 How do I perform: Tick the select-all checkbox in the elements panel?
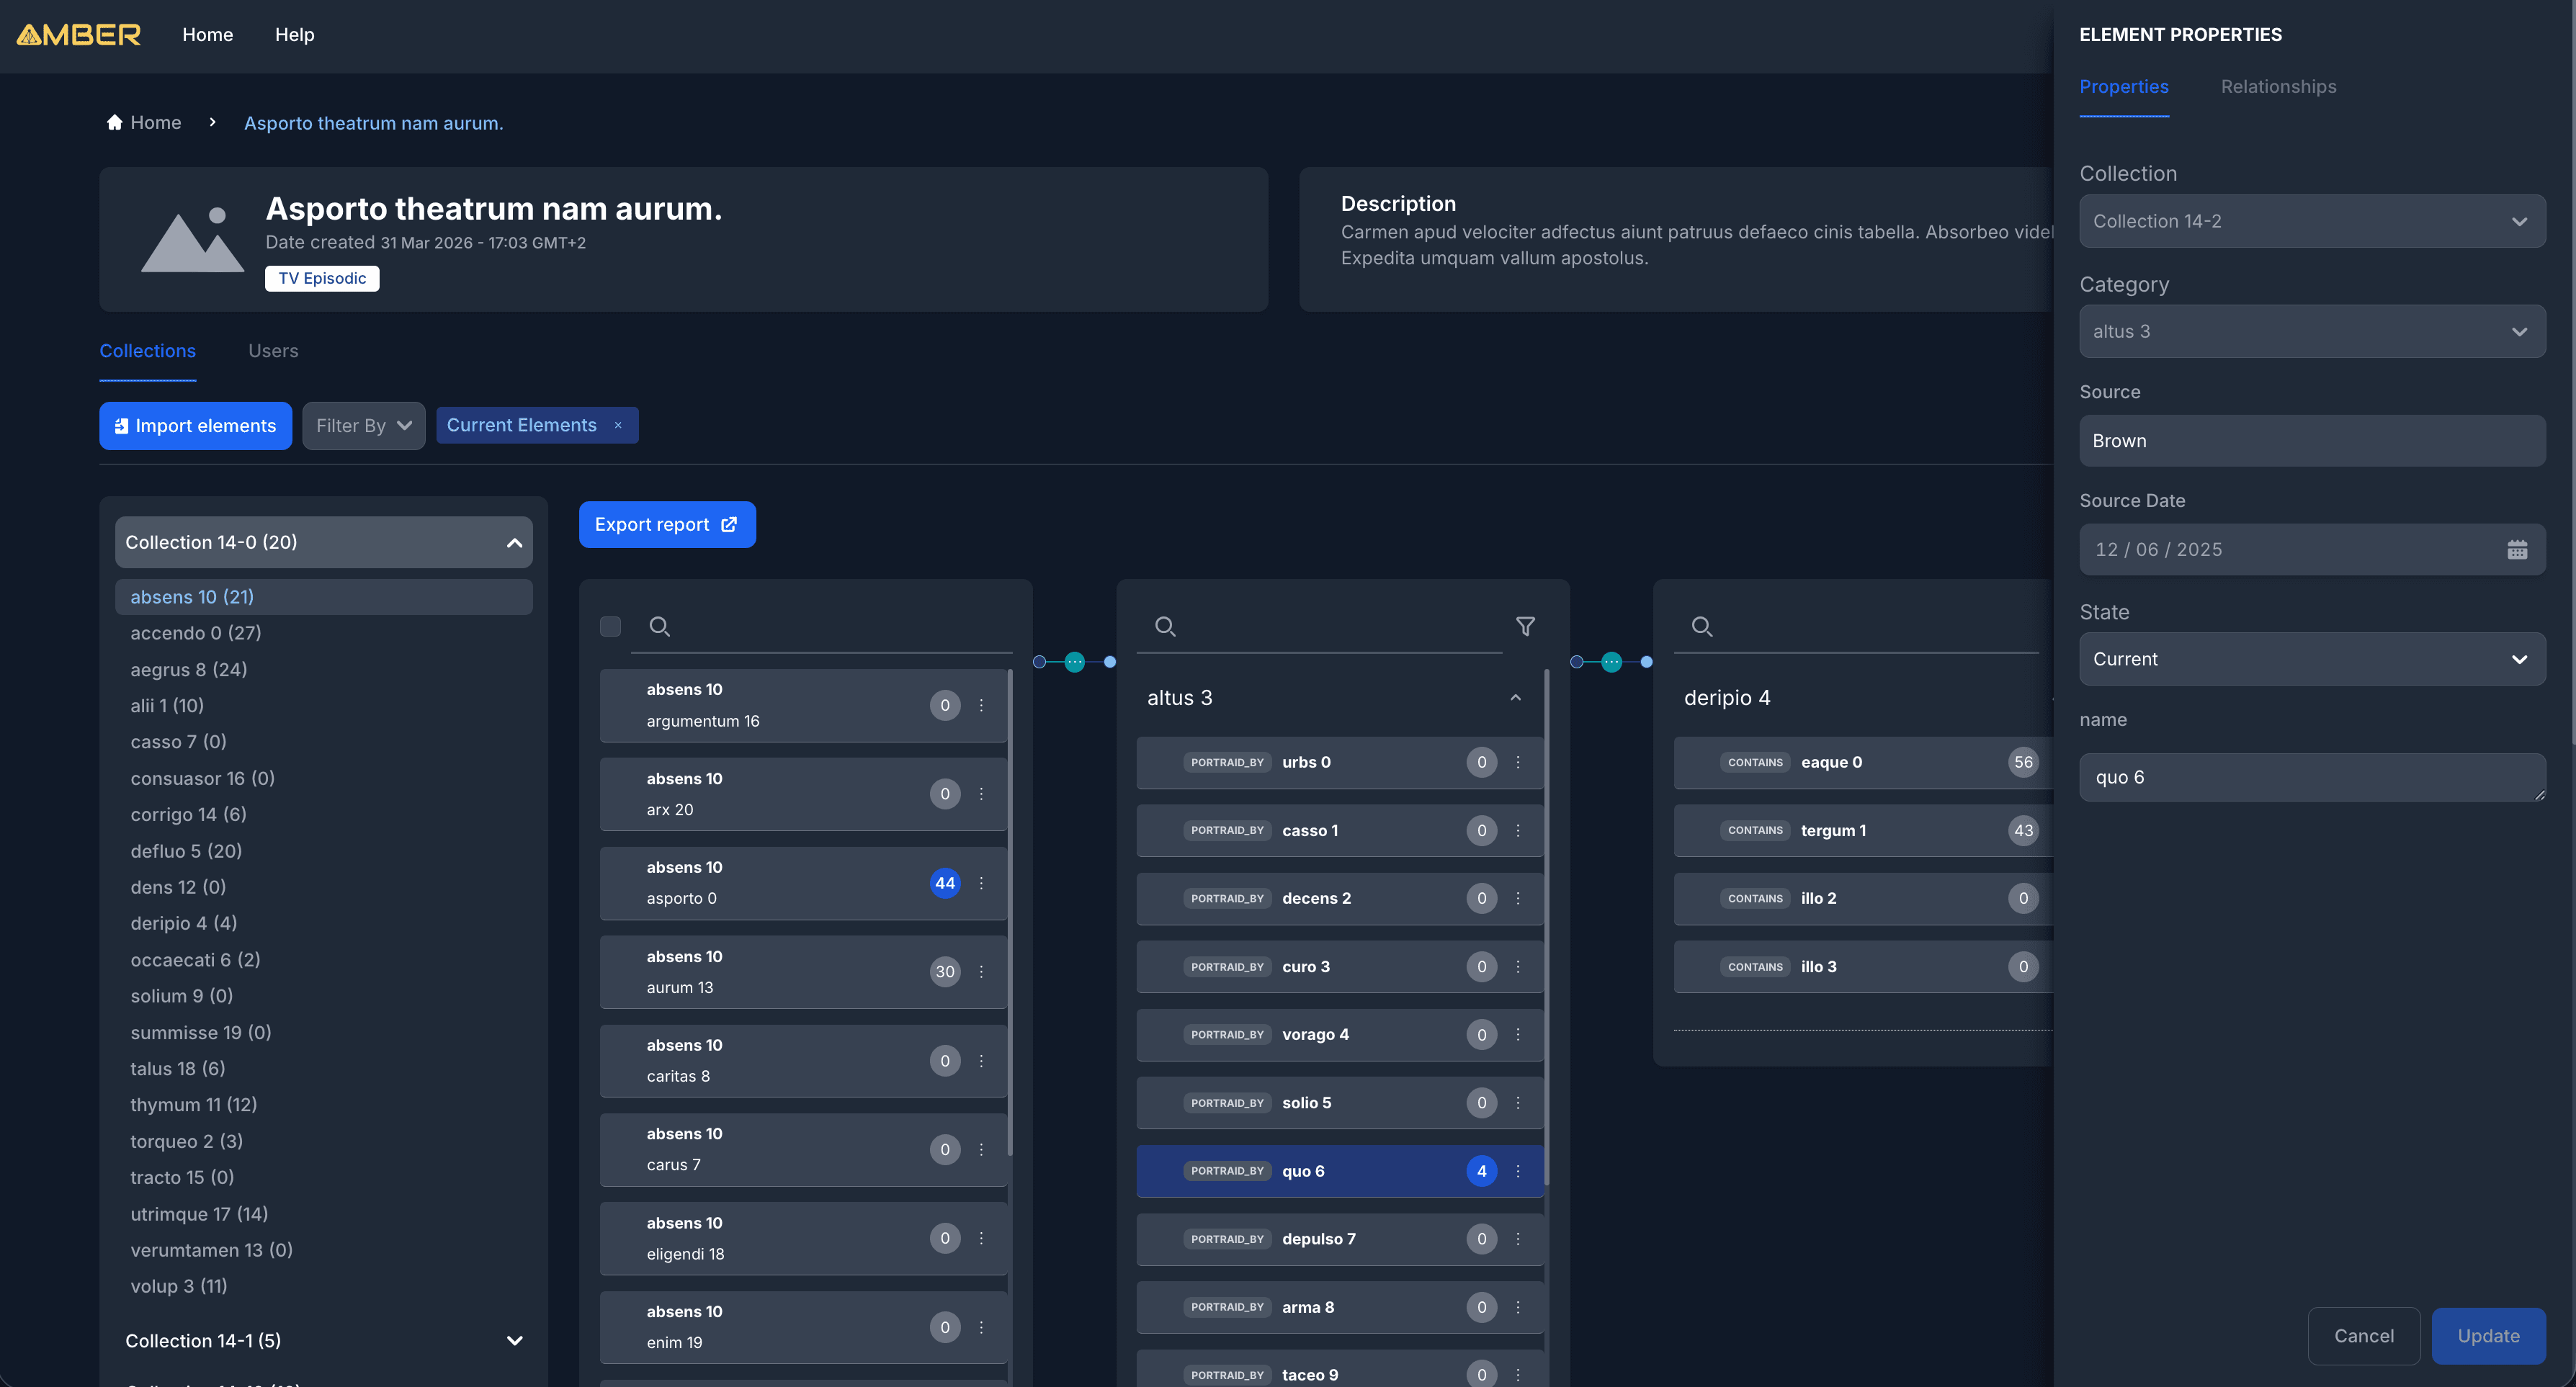pos(610,626)
